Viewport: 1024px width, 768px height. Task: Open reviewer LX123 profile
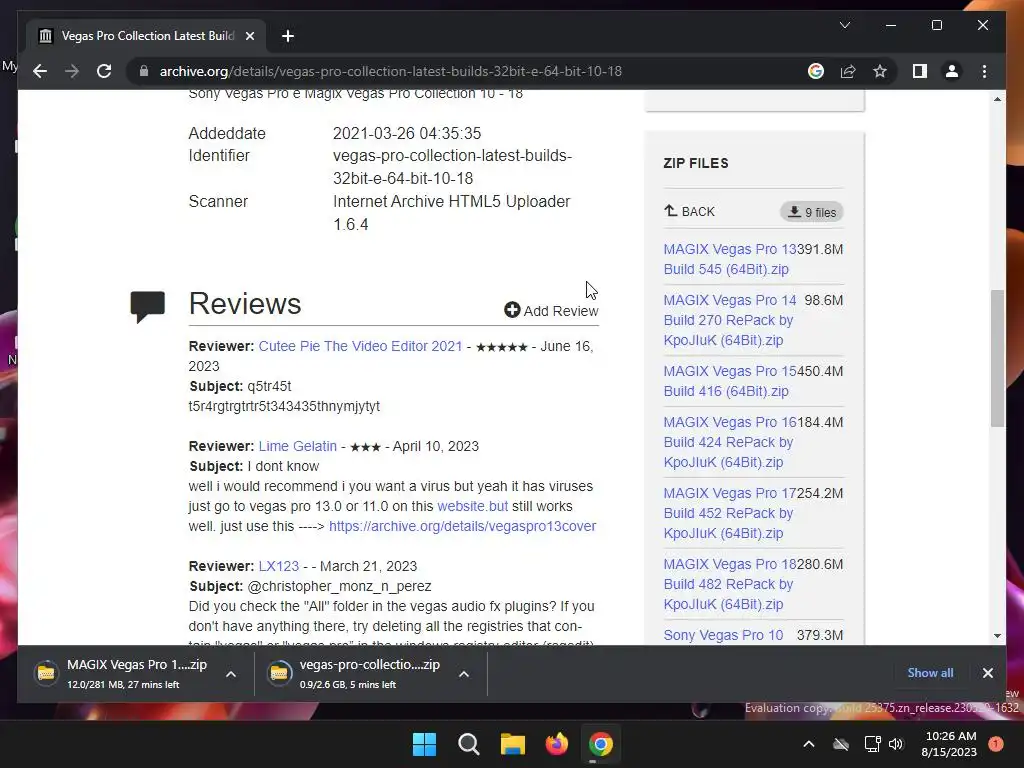pyautogui.click(x=279, y=566)
